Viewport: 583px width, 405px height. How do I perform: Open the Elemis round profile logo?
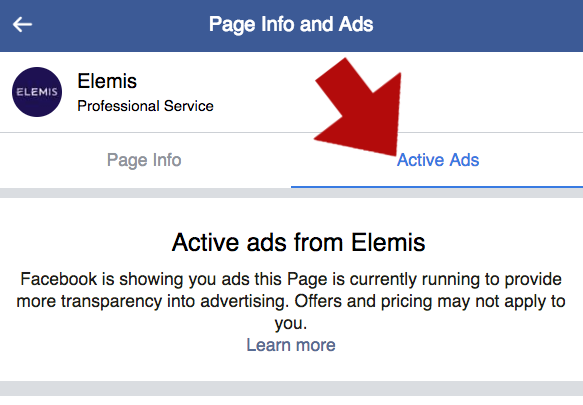click(37, 92)
